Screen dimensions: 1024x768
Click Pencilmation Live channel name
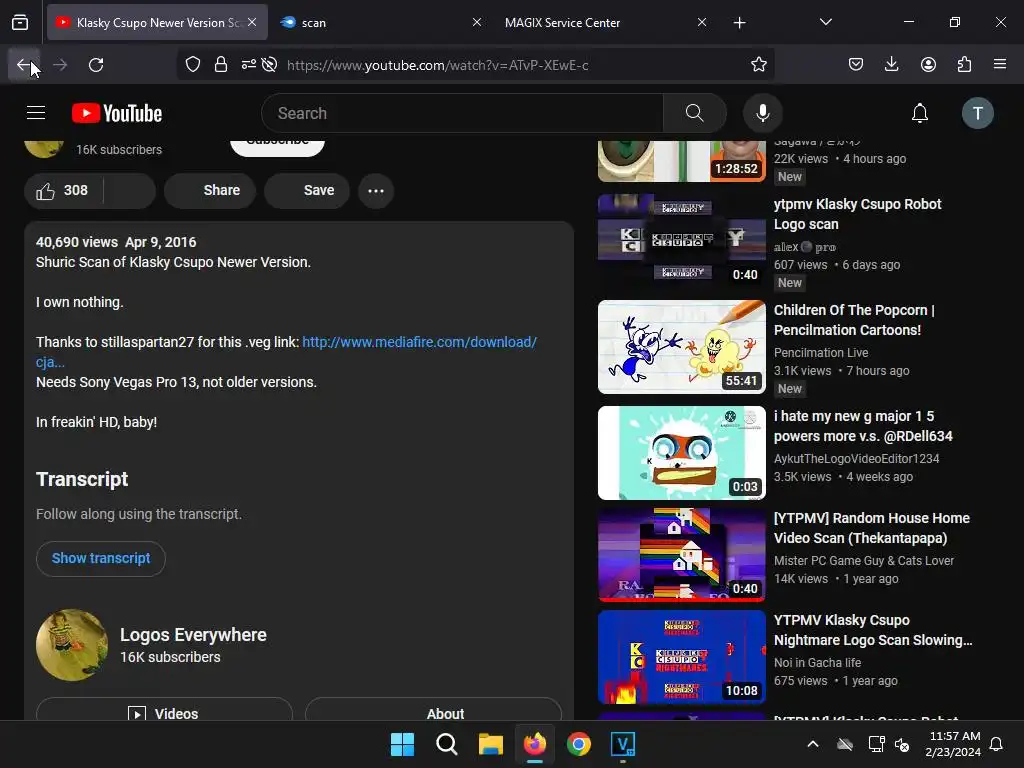821,353
